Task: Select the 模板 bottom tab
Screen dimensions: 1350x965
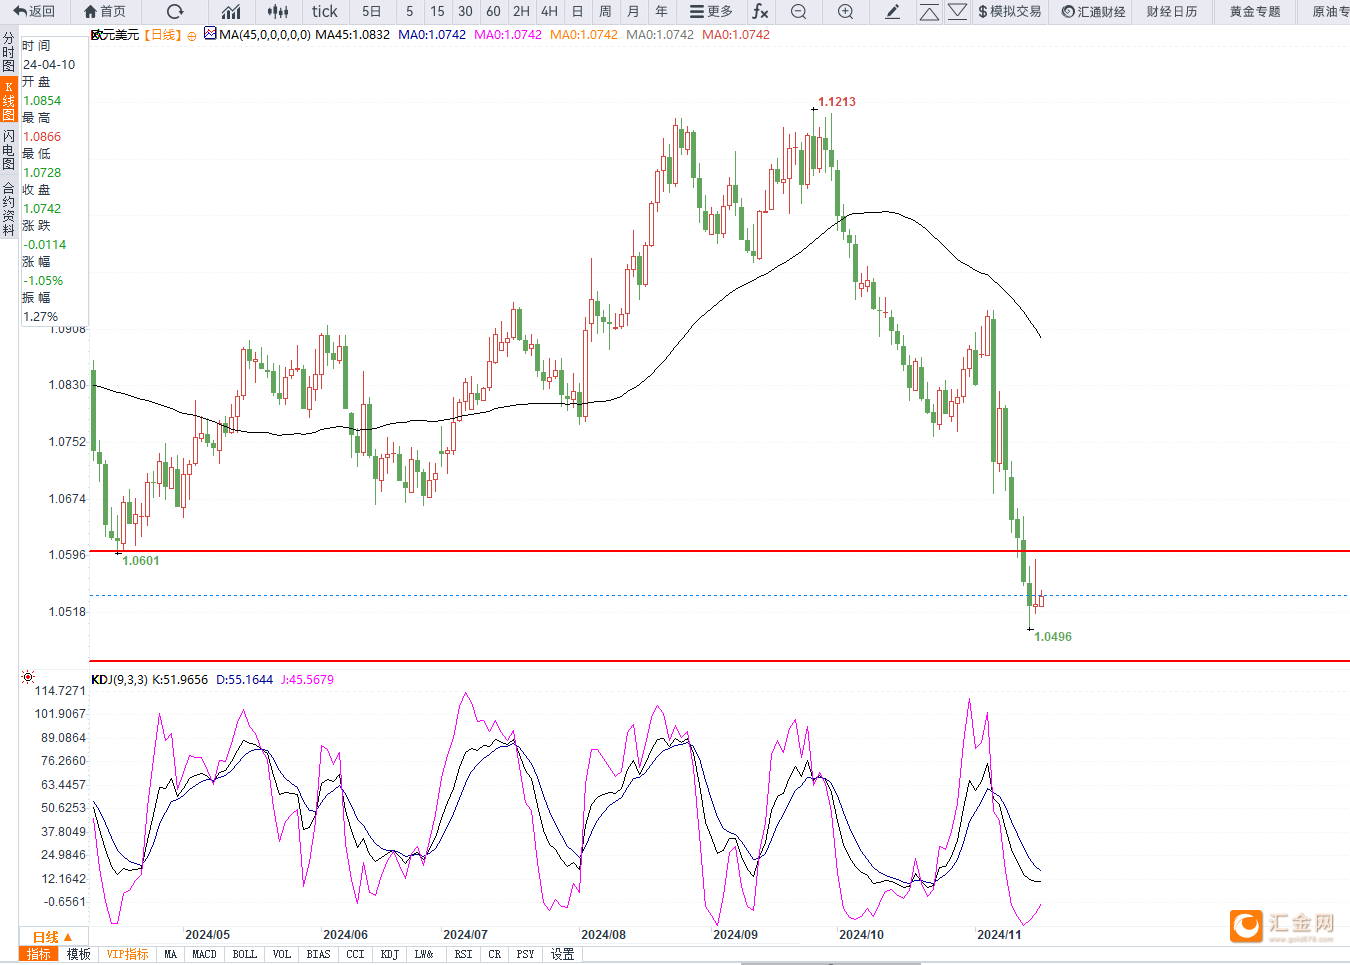Action: tap(79, 954)
